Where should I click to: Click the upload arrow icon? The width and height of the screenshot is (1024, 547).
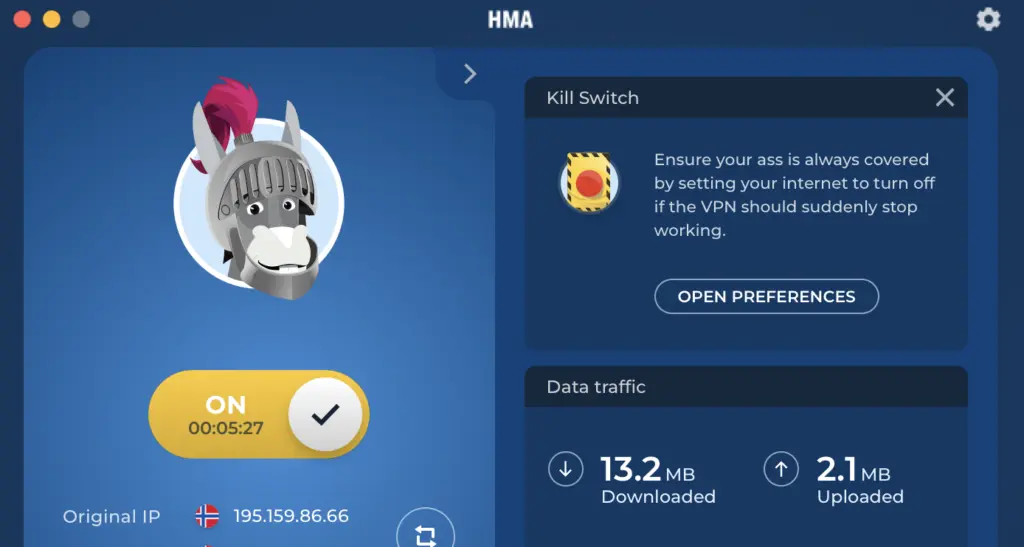781,469
